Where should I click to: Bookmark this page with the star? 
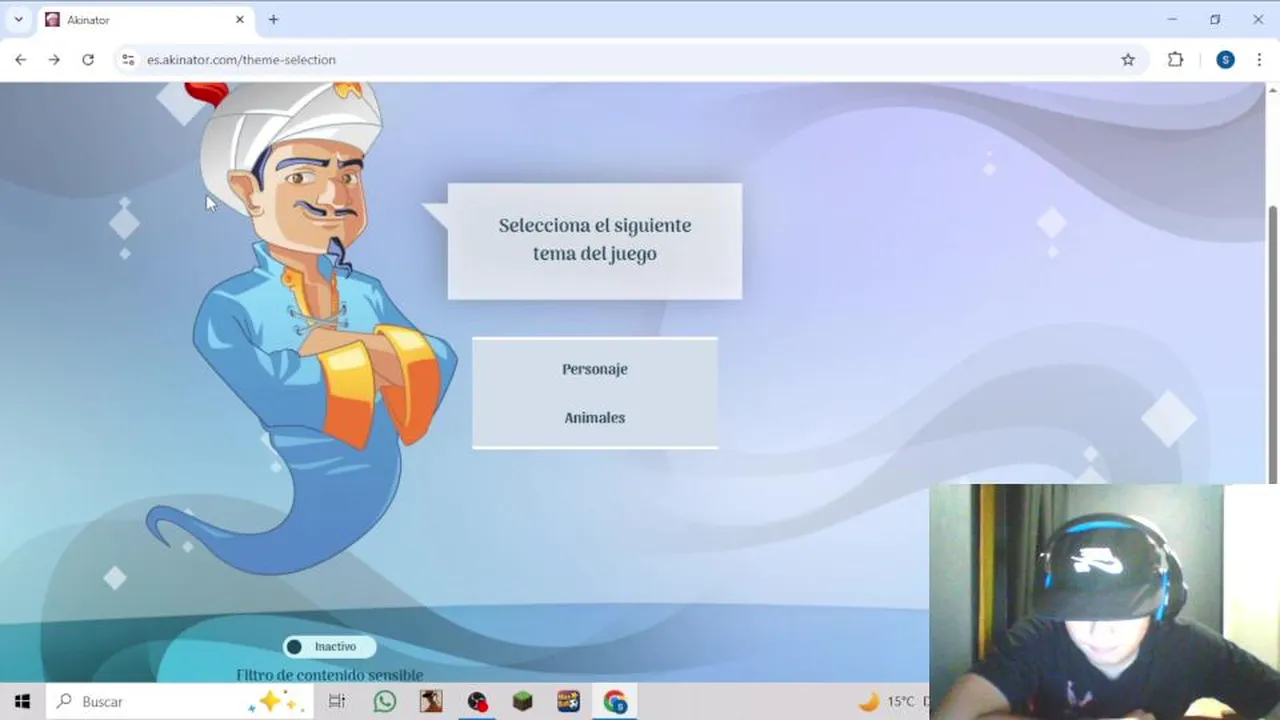(x=1128, y=60)
